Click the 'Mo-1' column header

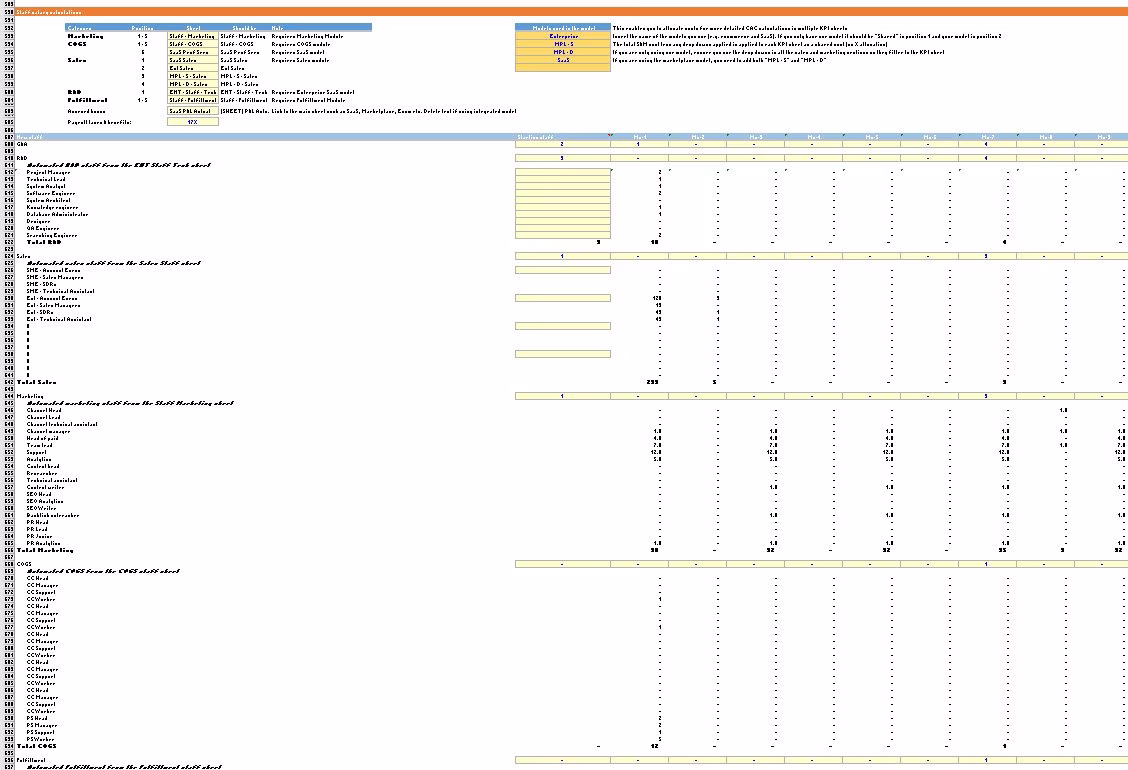(639, 137)
